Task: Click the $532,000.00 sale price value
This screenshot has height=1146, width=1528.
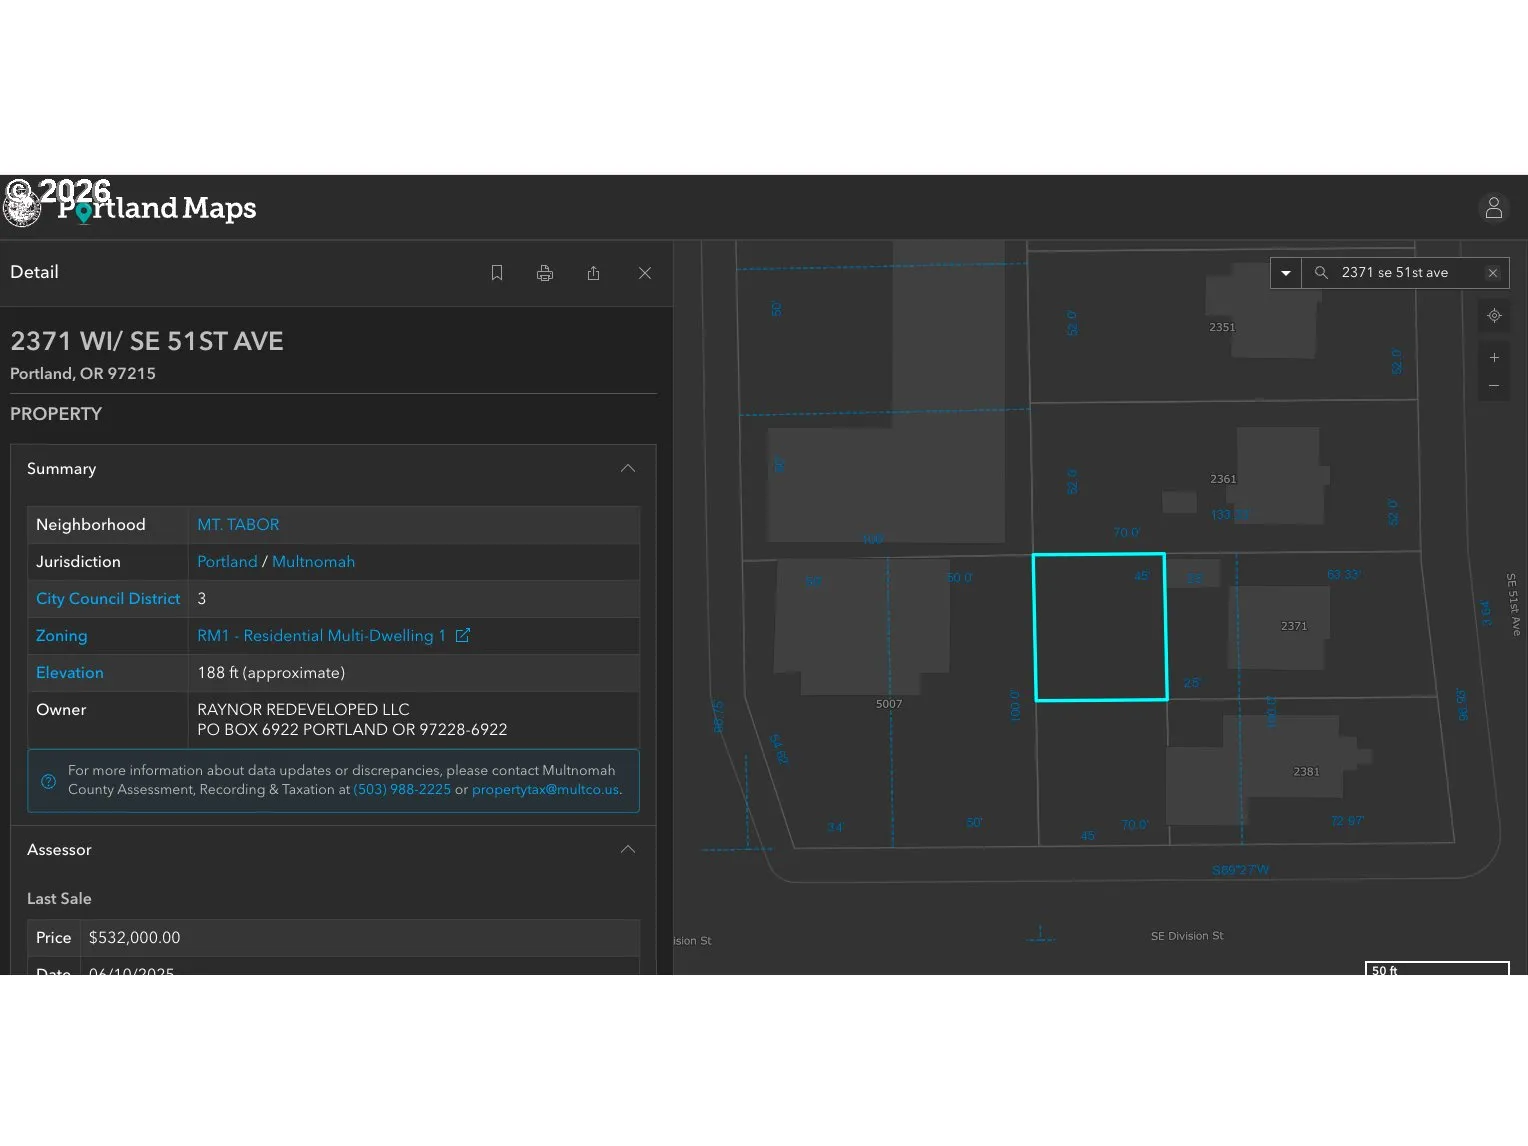Action: [x=134, y=938]
